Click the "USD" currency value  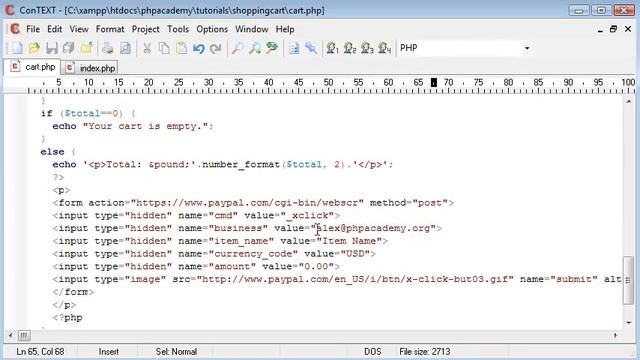pyautogui.click(x=355, y=254)
